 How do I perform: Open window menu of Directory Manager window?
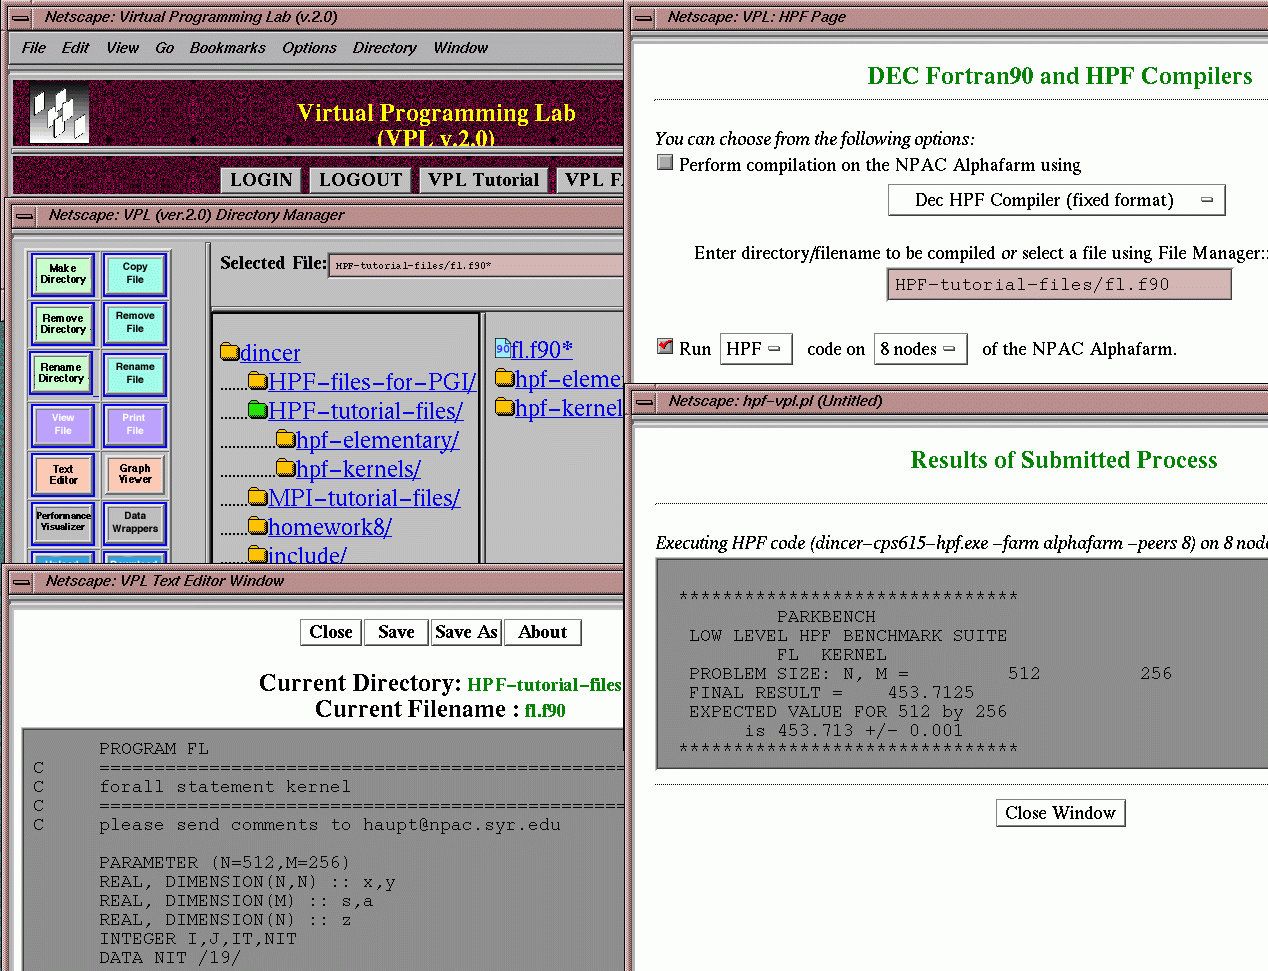pyautogui.click(x=24, y=215)
